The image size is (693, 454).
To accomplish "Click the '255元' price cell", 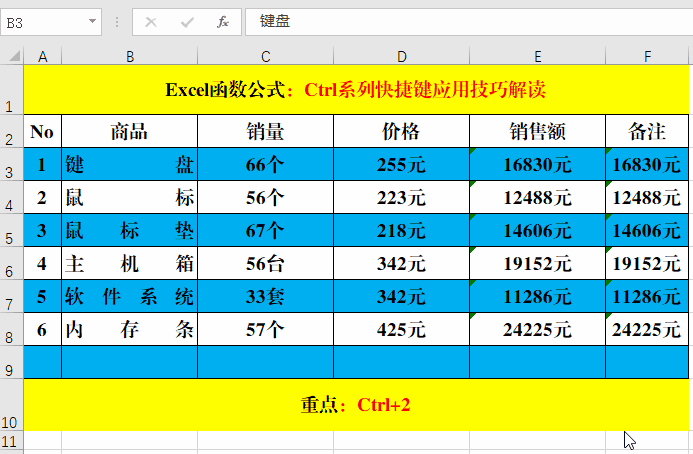I will [x=401, y=164].
